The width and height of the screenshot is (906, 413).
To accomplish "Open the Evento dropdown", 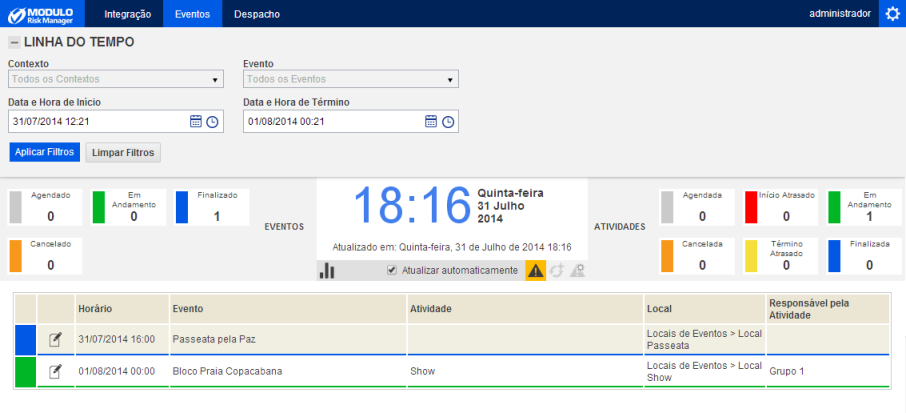I will (351, 79).
